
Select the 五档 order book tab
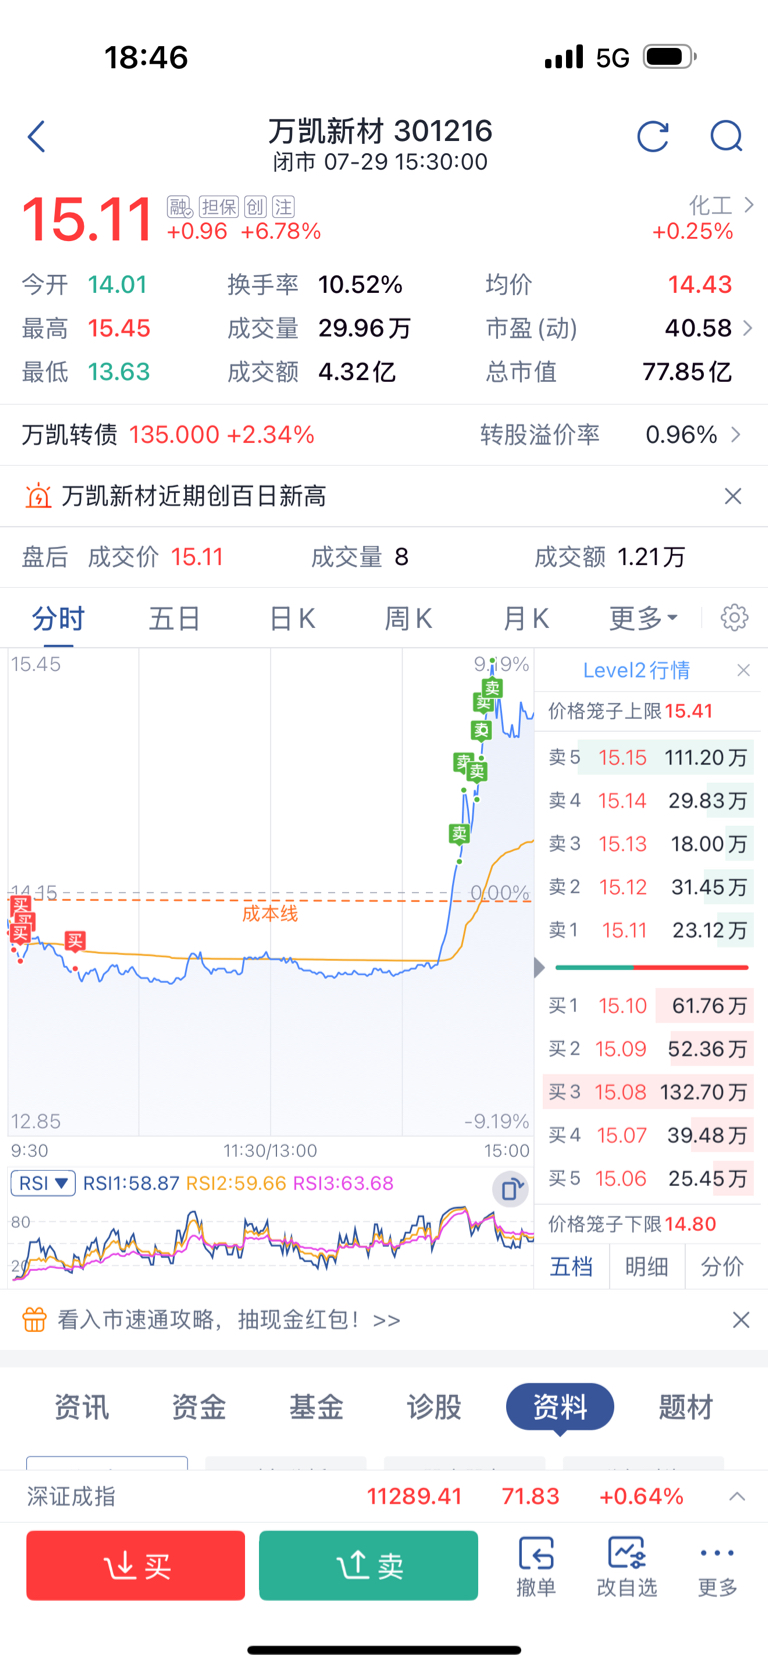click(572, 1267)
